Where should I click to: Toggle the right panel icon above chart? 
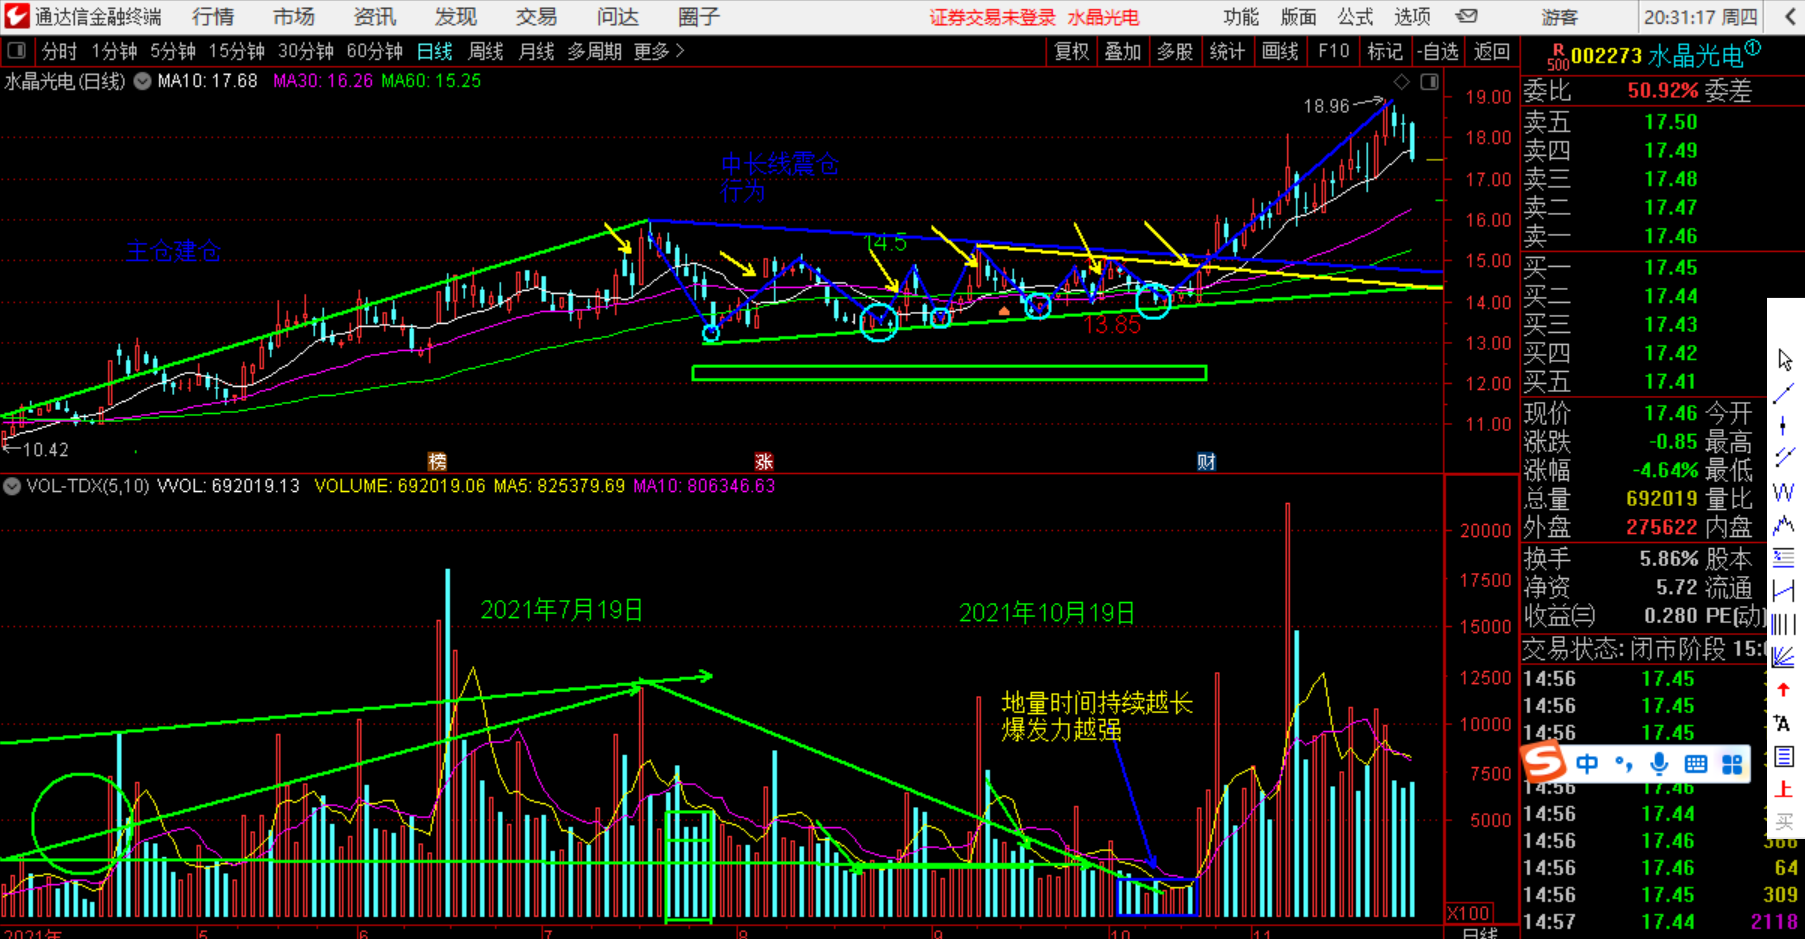click(1429, 81)
